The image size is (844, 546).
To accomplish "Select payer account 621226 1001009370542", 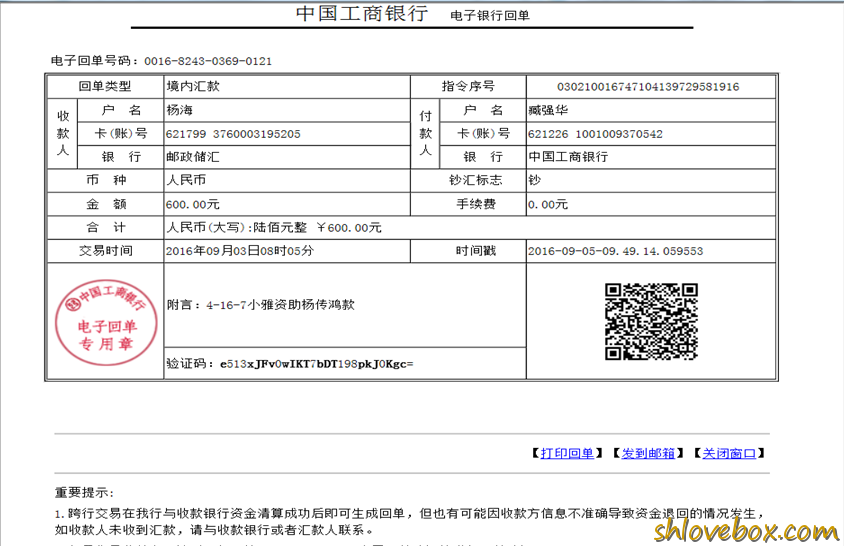I will coord(595,134).
